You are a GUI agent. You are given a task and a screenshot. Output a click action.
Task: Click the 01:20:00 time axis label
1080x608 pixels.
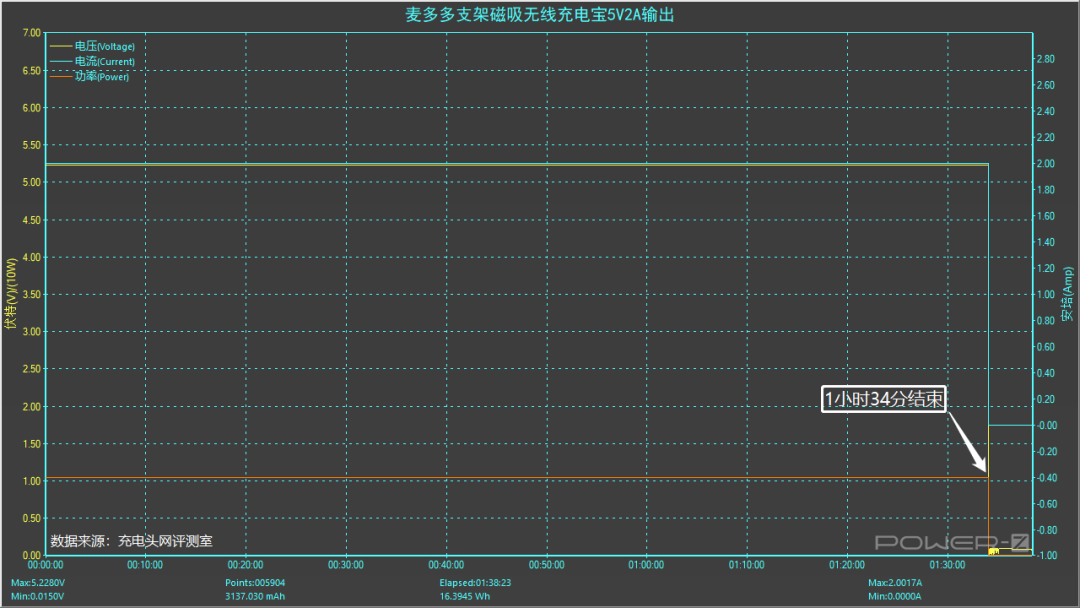[x=847, y=565]
